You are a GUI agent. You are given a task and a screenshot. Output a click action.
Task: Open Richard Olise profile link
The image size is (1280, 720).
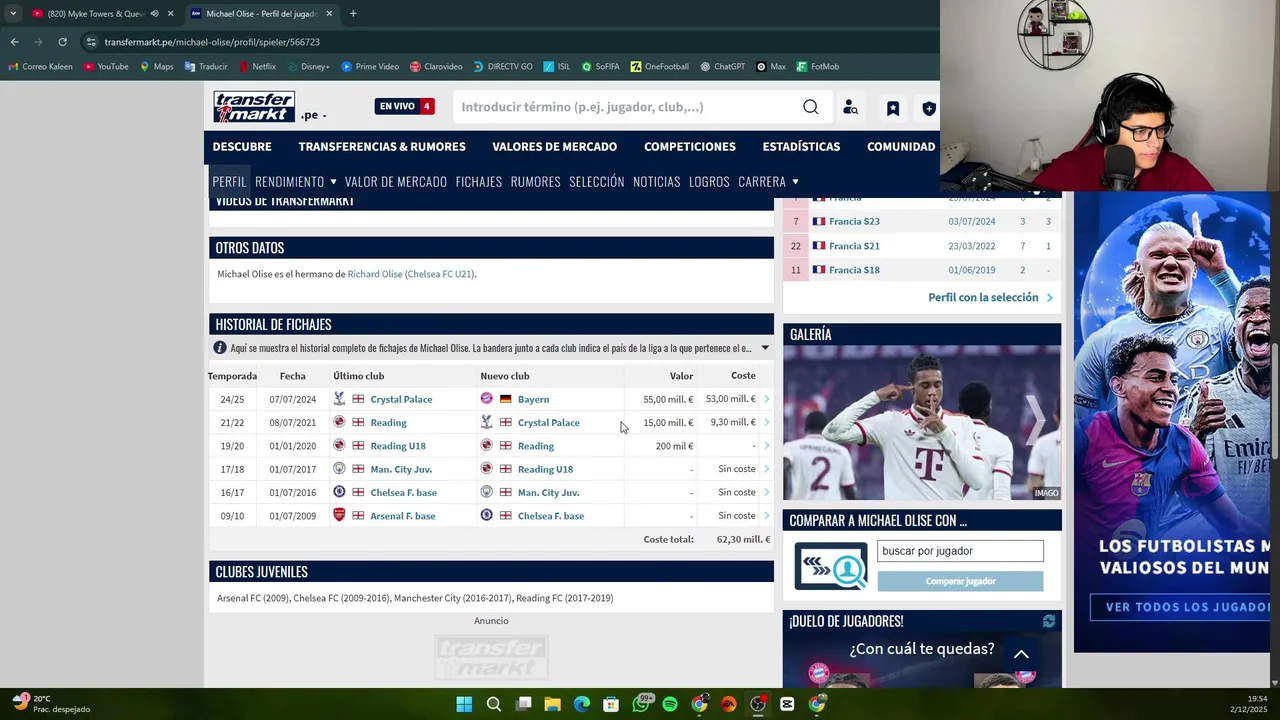click(374, 274)
